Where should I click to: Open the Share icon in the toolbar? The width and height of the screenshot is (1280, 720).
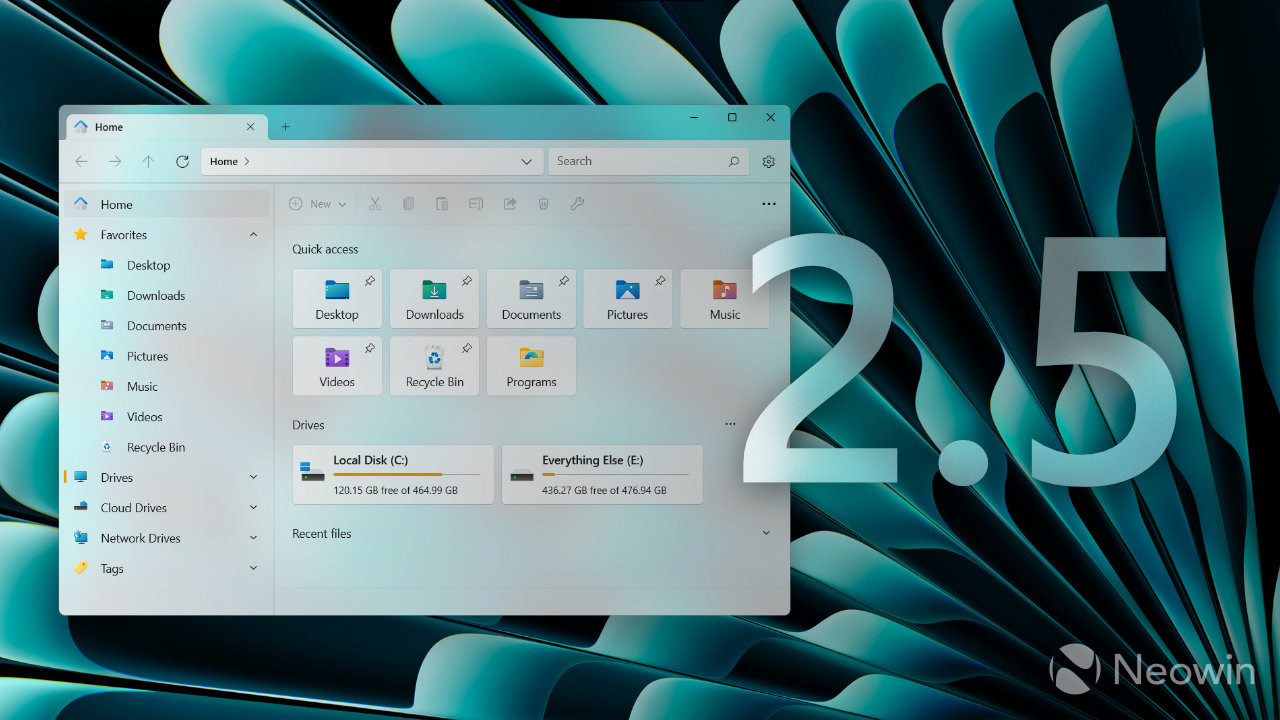pyautogui.click(x=509, y=203)
